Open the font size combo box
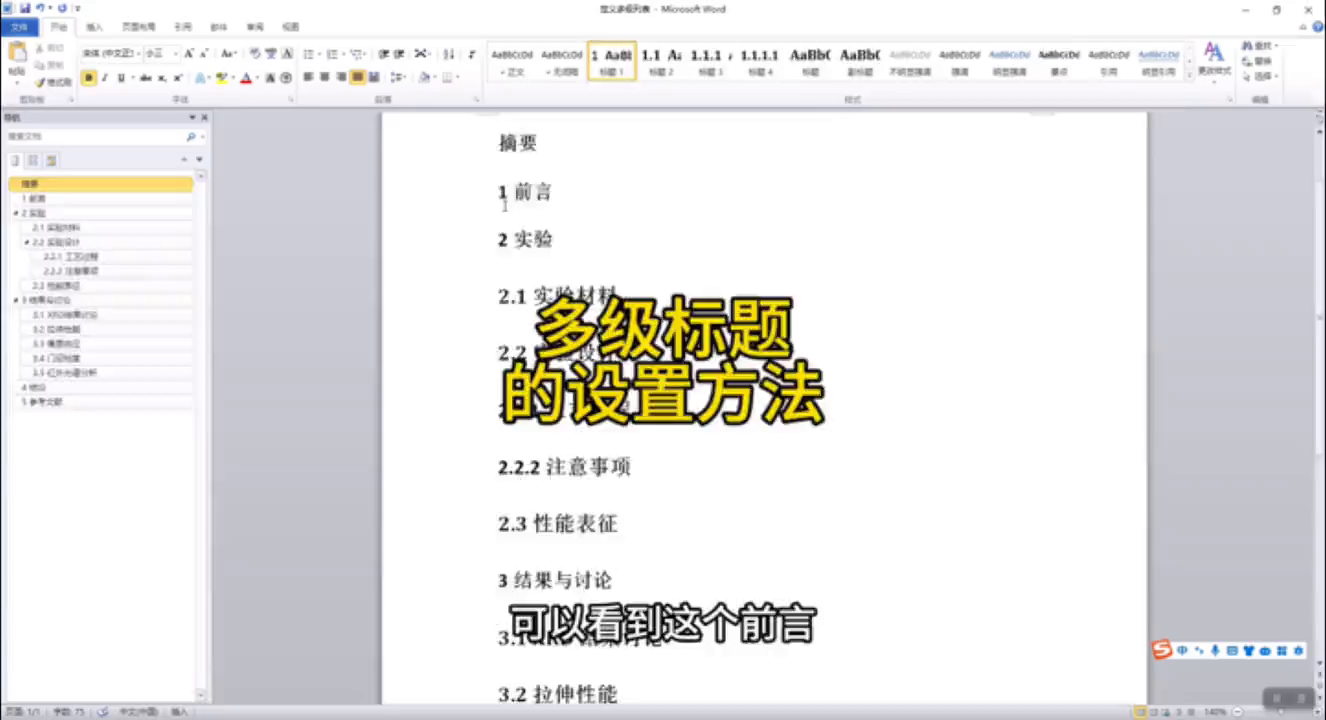Viewport: 1326px width, 720px height. pyautogui.click(x=162, y=54)
